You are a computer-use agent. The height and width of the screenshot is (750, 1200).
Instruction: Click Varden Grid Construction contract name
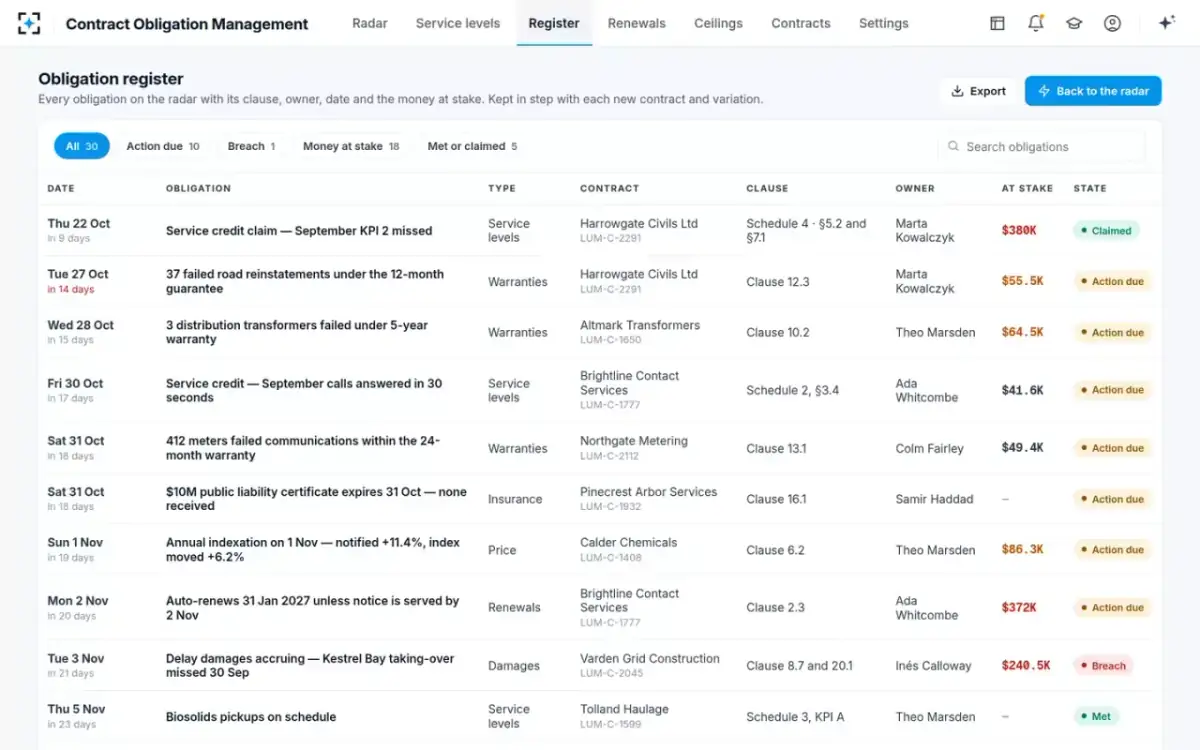coord(650,659)
